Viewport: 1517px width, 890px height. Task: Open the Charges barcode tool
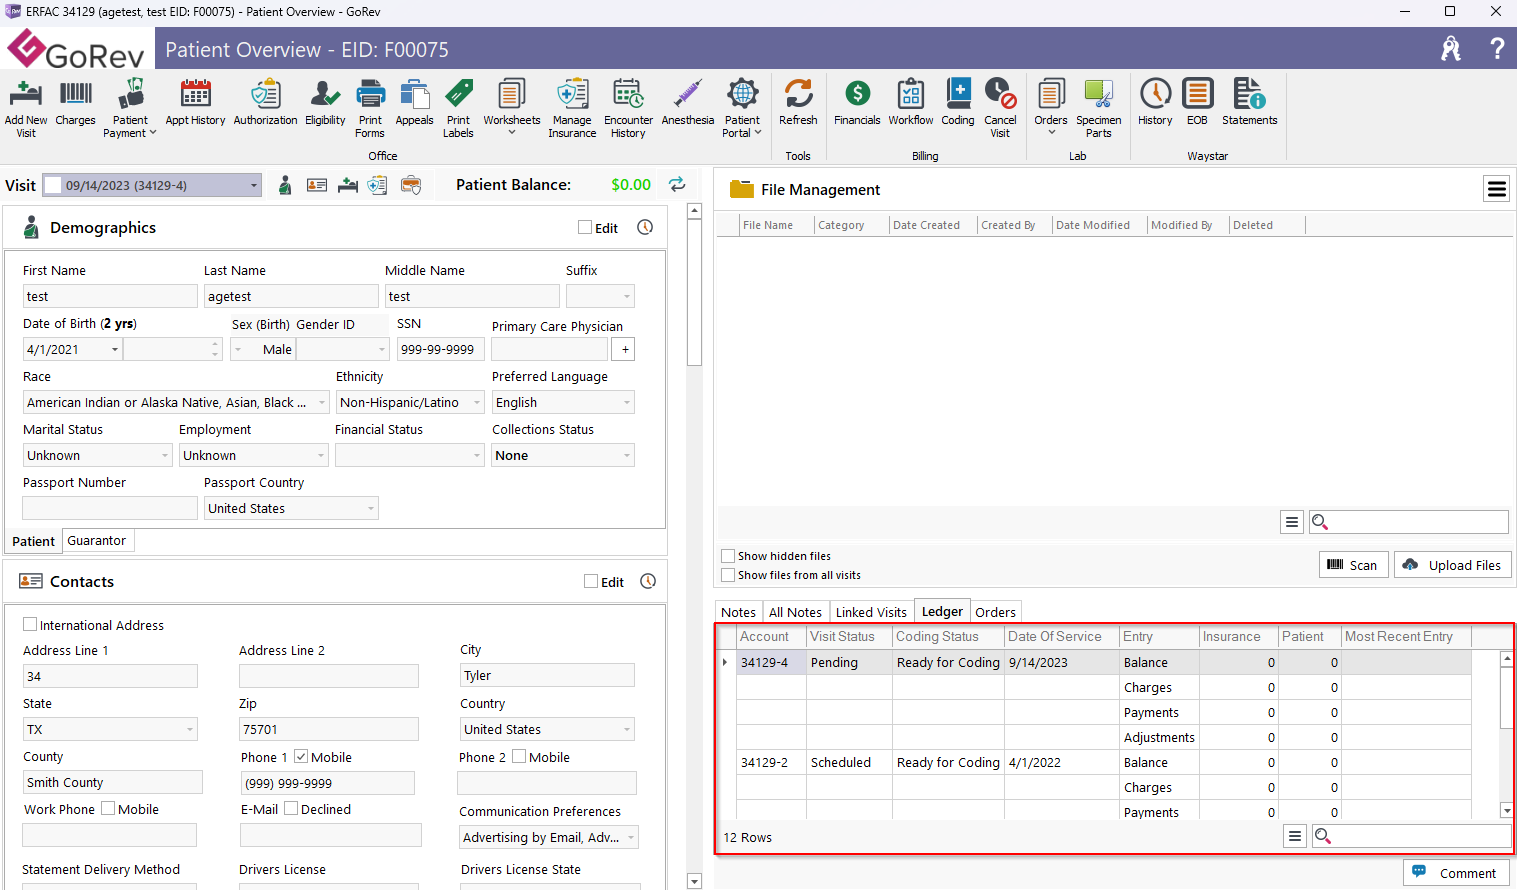(75, 101)
